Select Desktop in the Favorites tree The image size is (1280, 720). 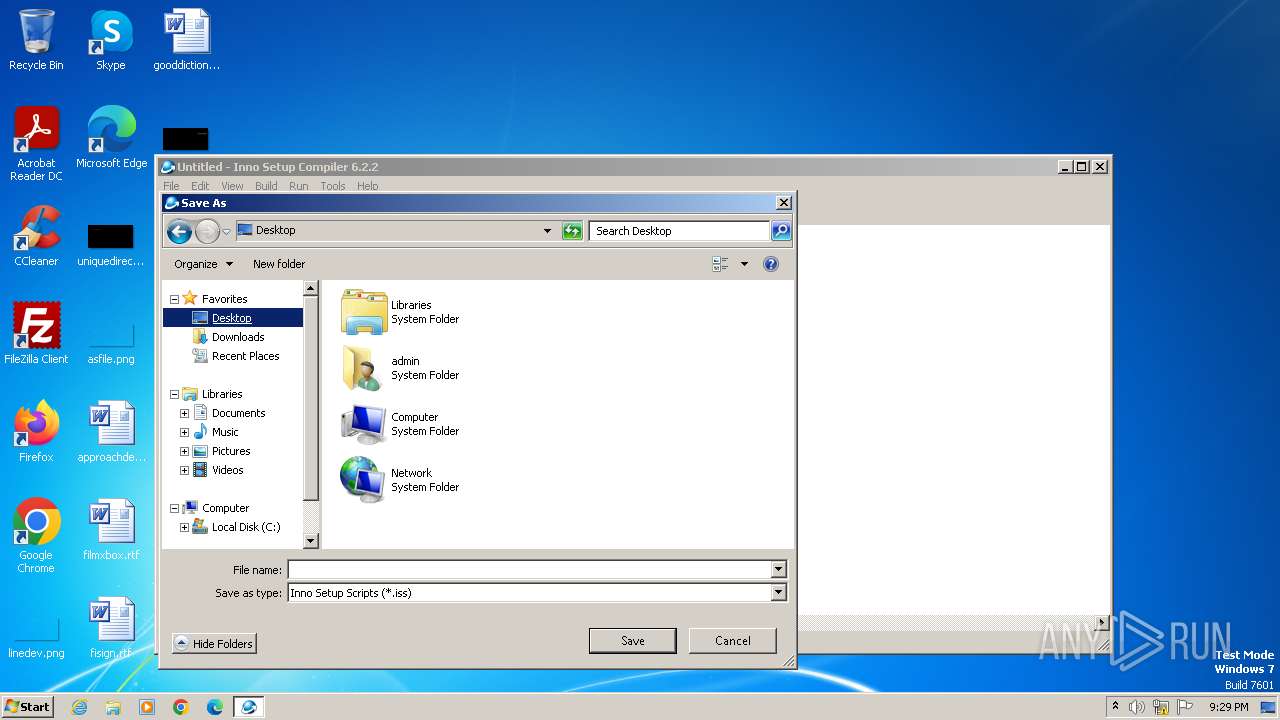(231, 318)
